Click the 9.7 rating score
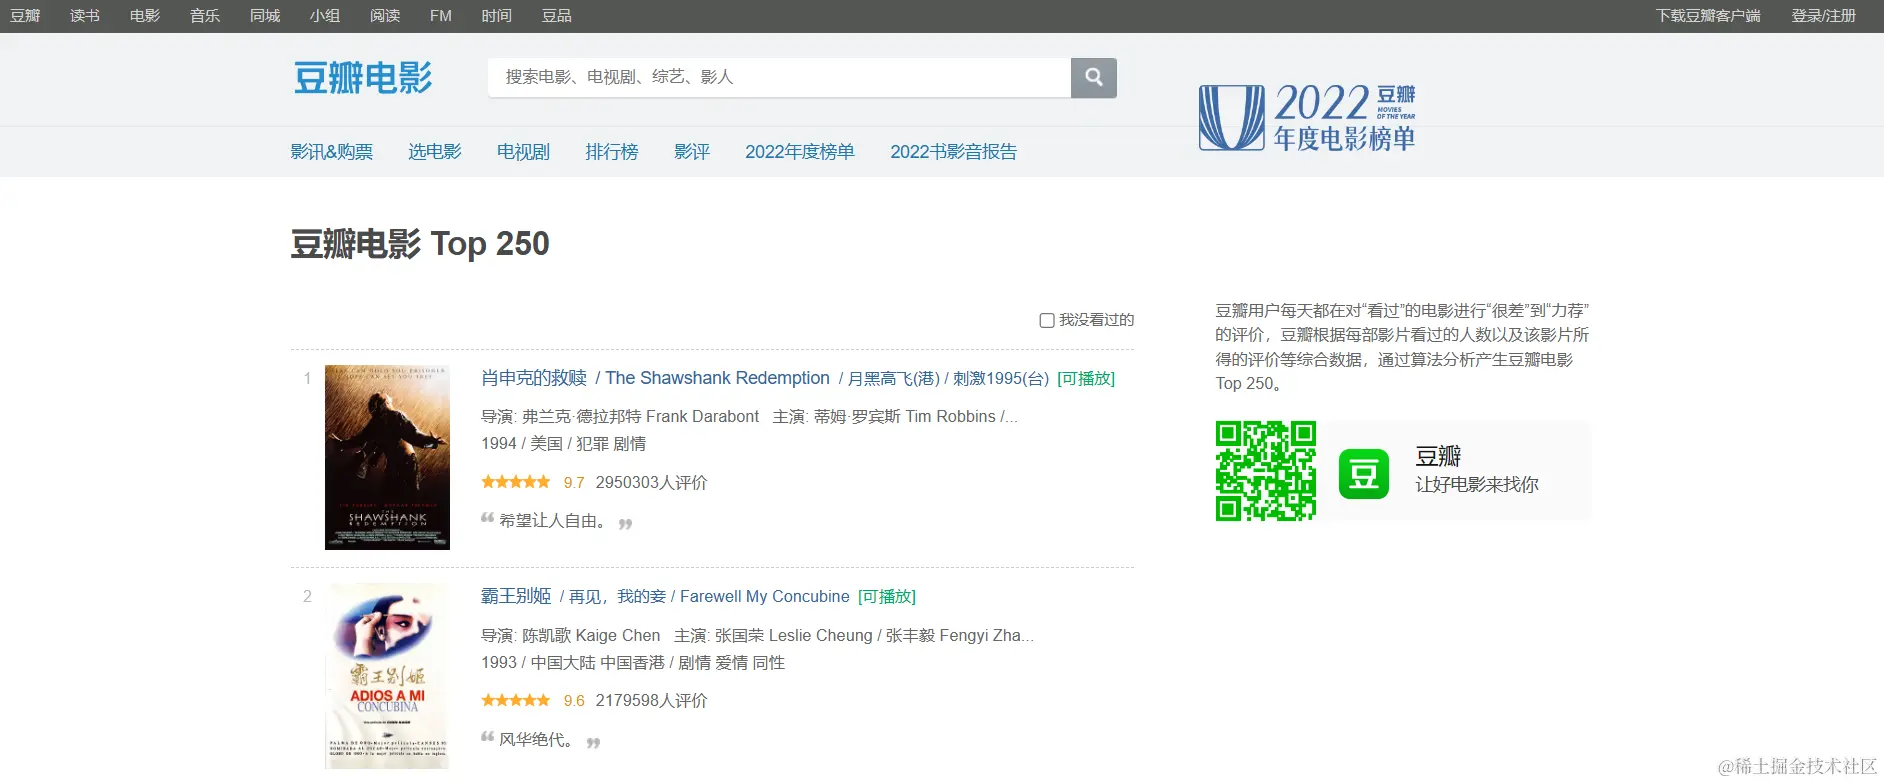The height and width of the screenshot is (783, 1884). pyautogui.click(x=574, y=483)
